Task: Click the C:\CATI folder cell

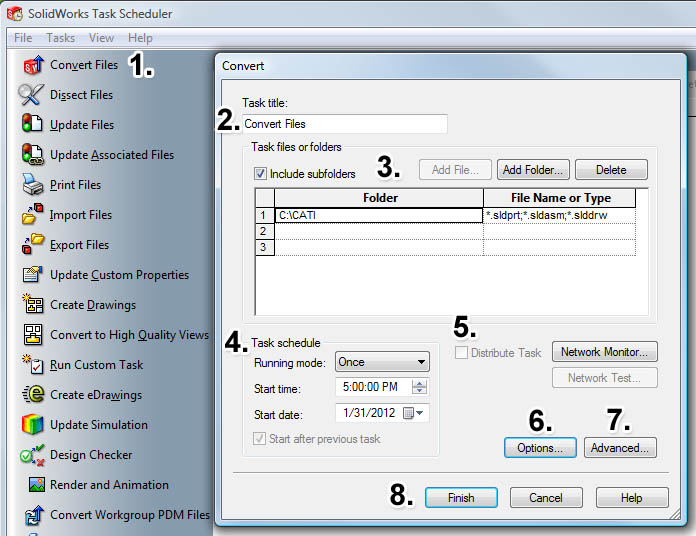Action: tap(379, 215)
